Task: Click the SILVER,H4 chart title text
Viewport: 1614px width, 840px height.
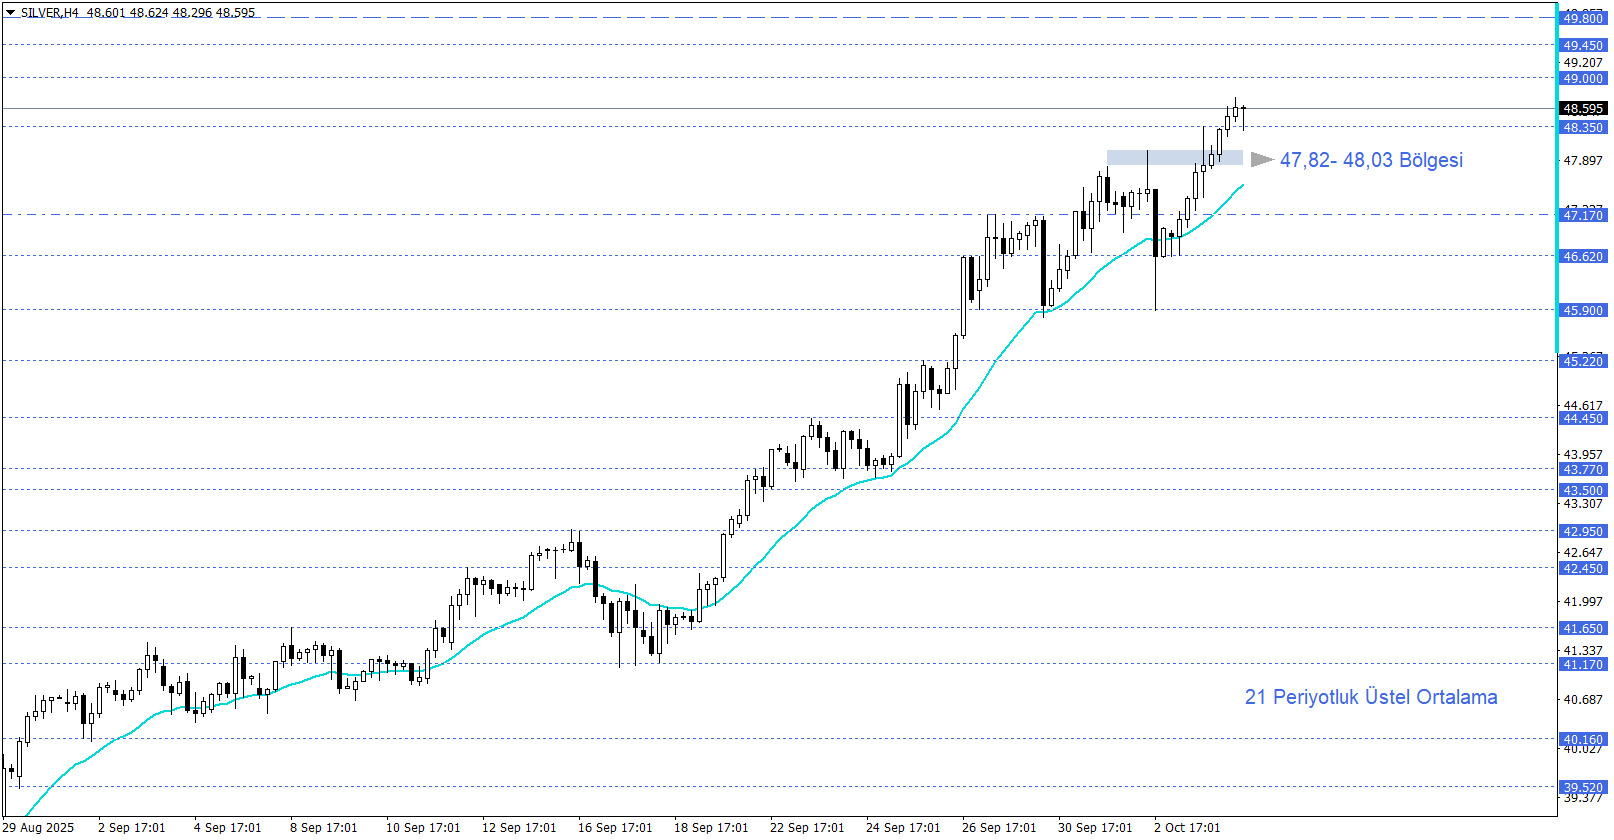Action: tap(49, 13)
